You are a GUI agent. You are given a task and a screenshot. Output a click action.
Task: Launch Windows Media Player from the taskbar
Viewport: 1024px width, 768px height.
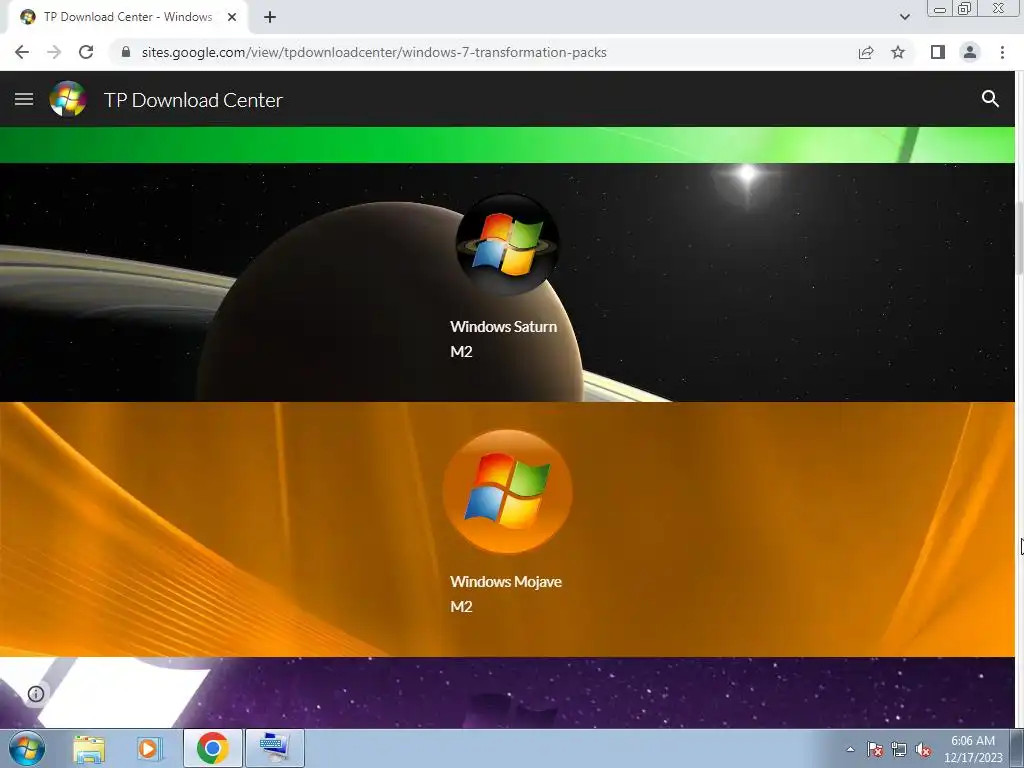click(x=149, y=748)
